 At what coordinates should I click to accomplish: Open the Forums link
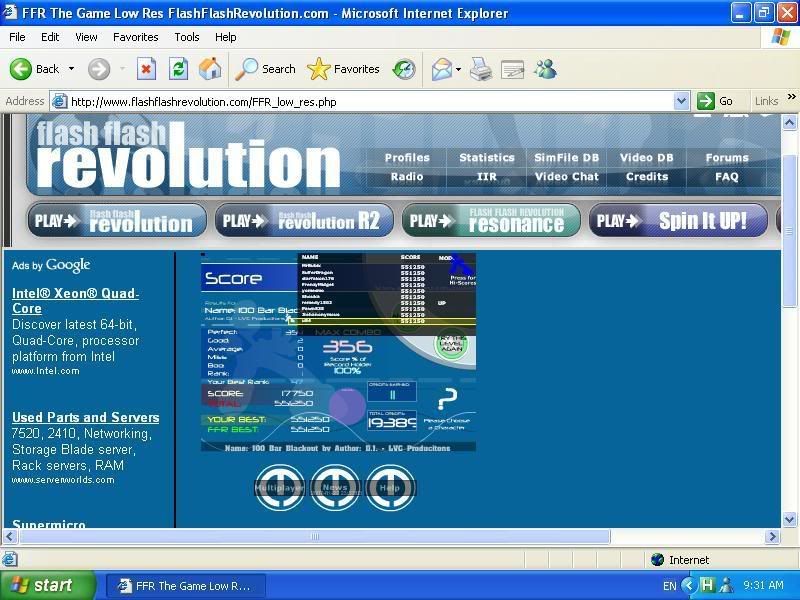point(727,158)
